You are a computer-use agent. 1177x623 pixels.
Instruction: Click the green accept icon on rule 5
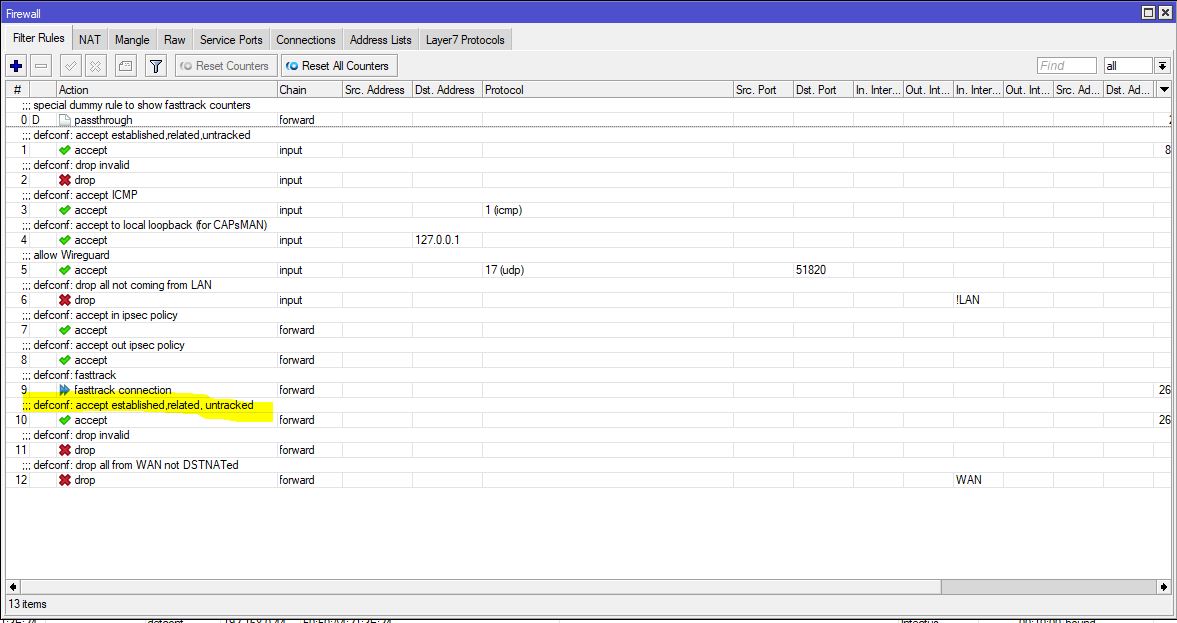click(65, 270)
